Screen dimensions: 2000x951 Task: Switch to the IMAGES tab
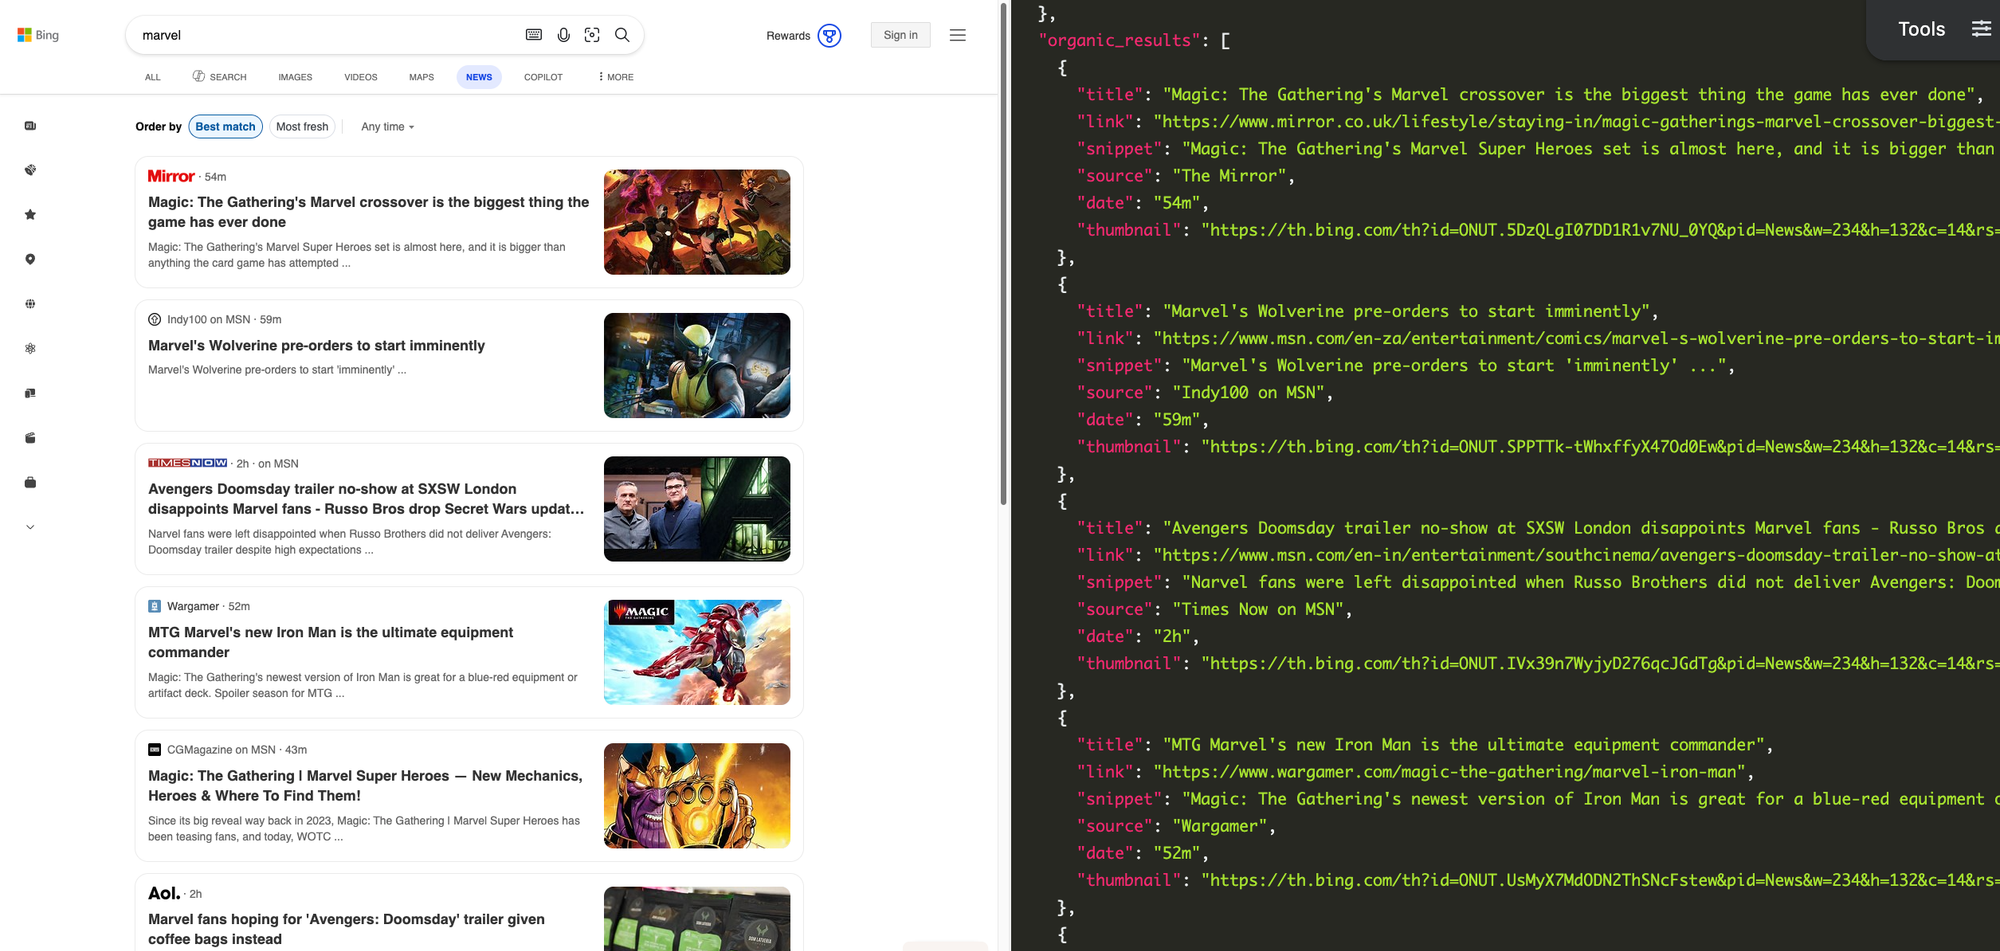[295, 77]
